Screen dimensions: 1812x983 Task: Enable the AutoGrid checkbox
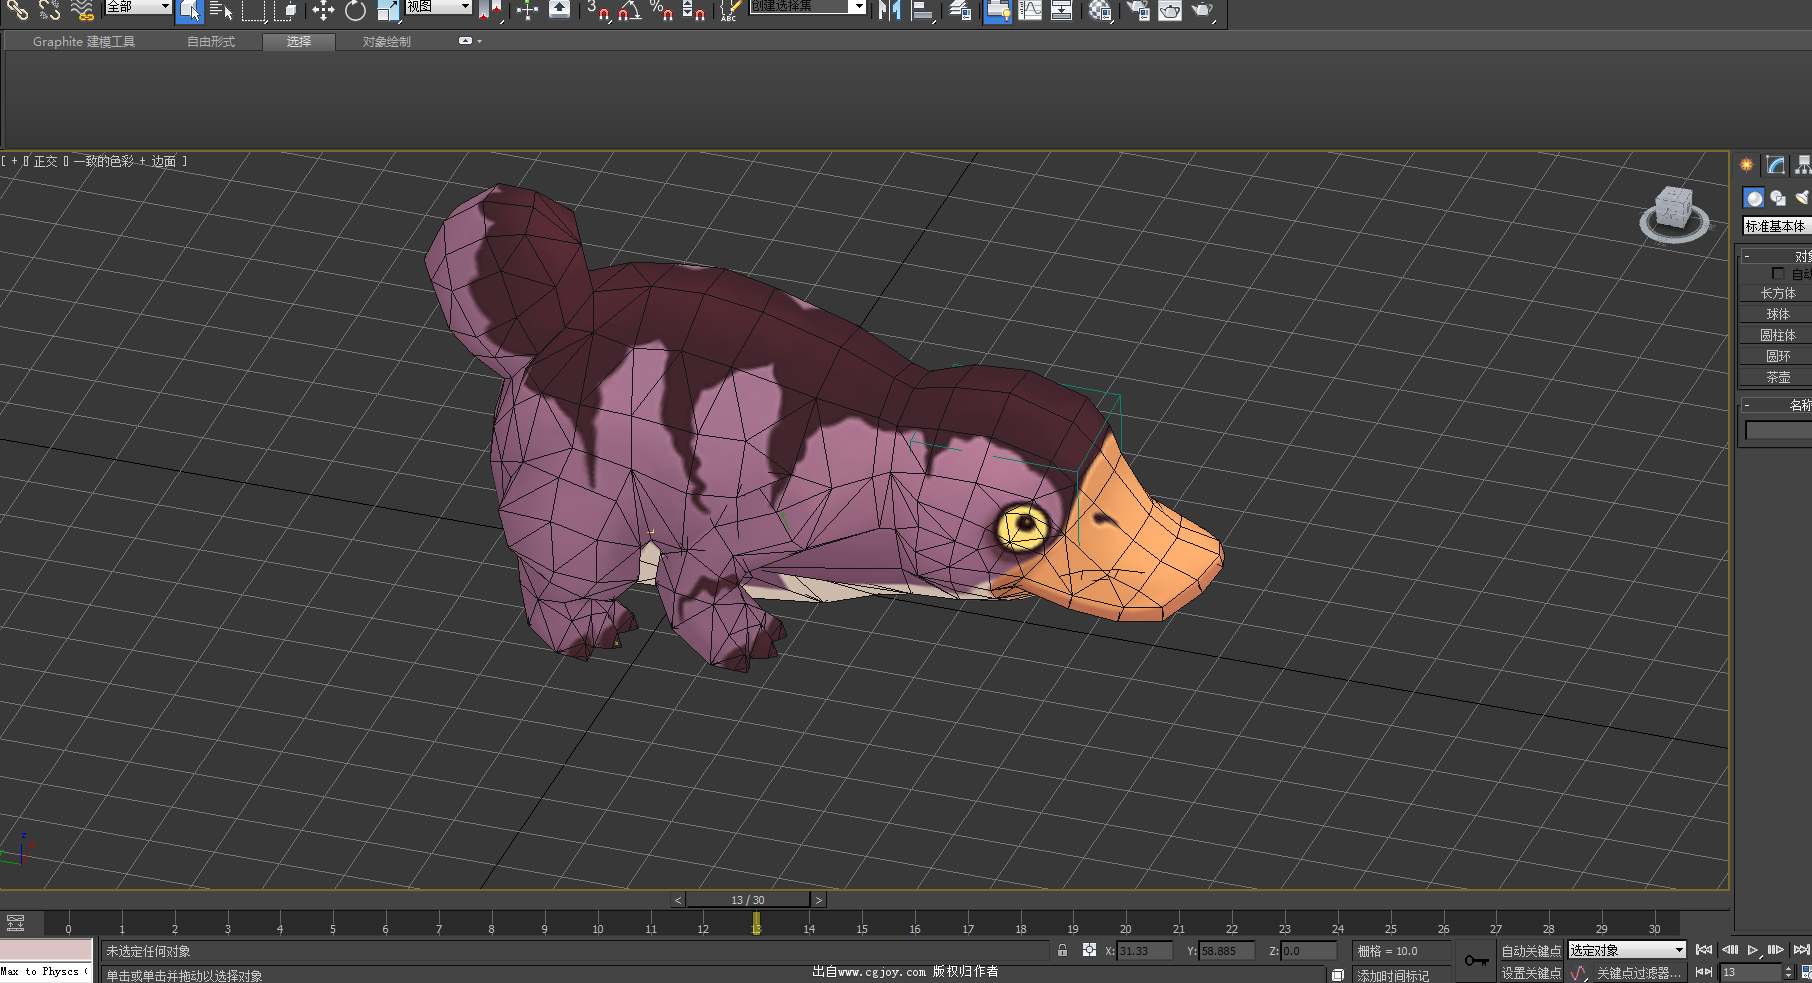coord(1778,273)
